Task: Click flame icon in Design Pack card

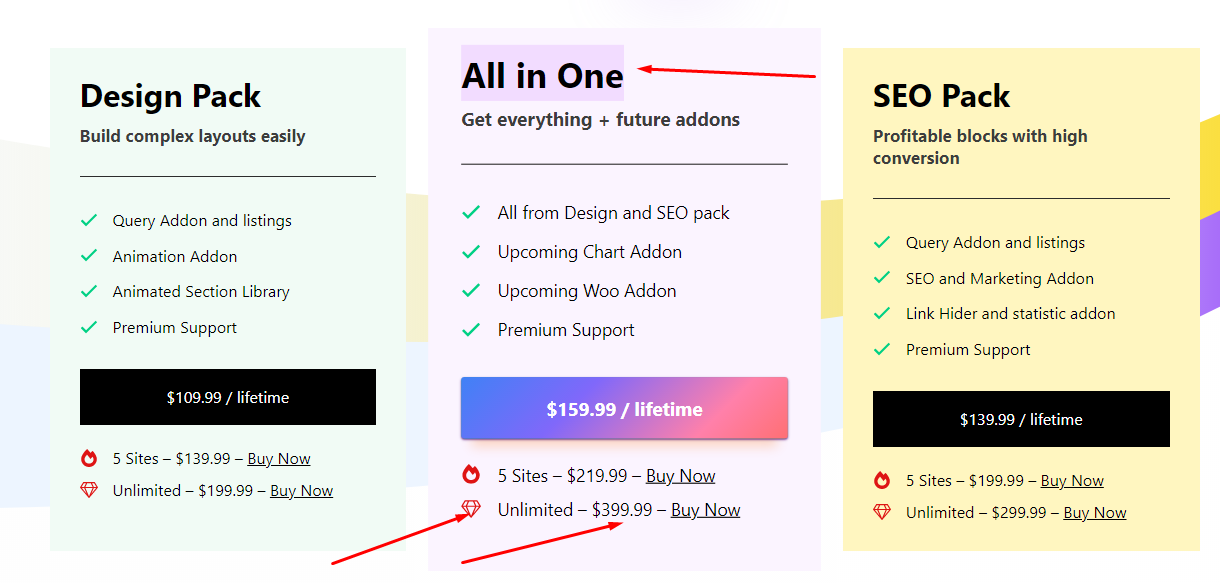Action: (x=89, y=459)
